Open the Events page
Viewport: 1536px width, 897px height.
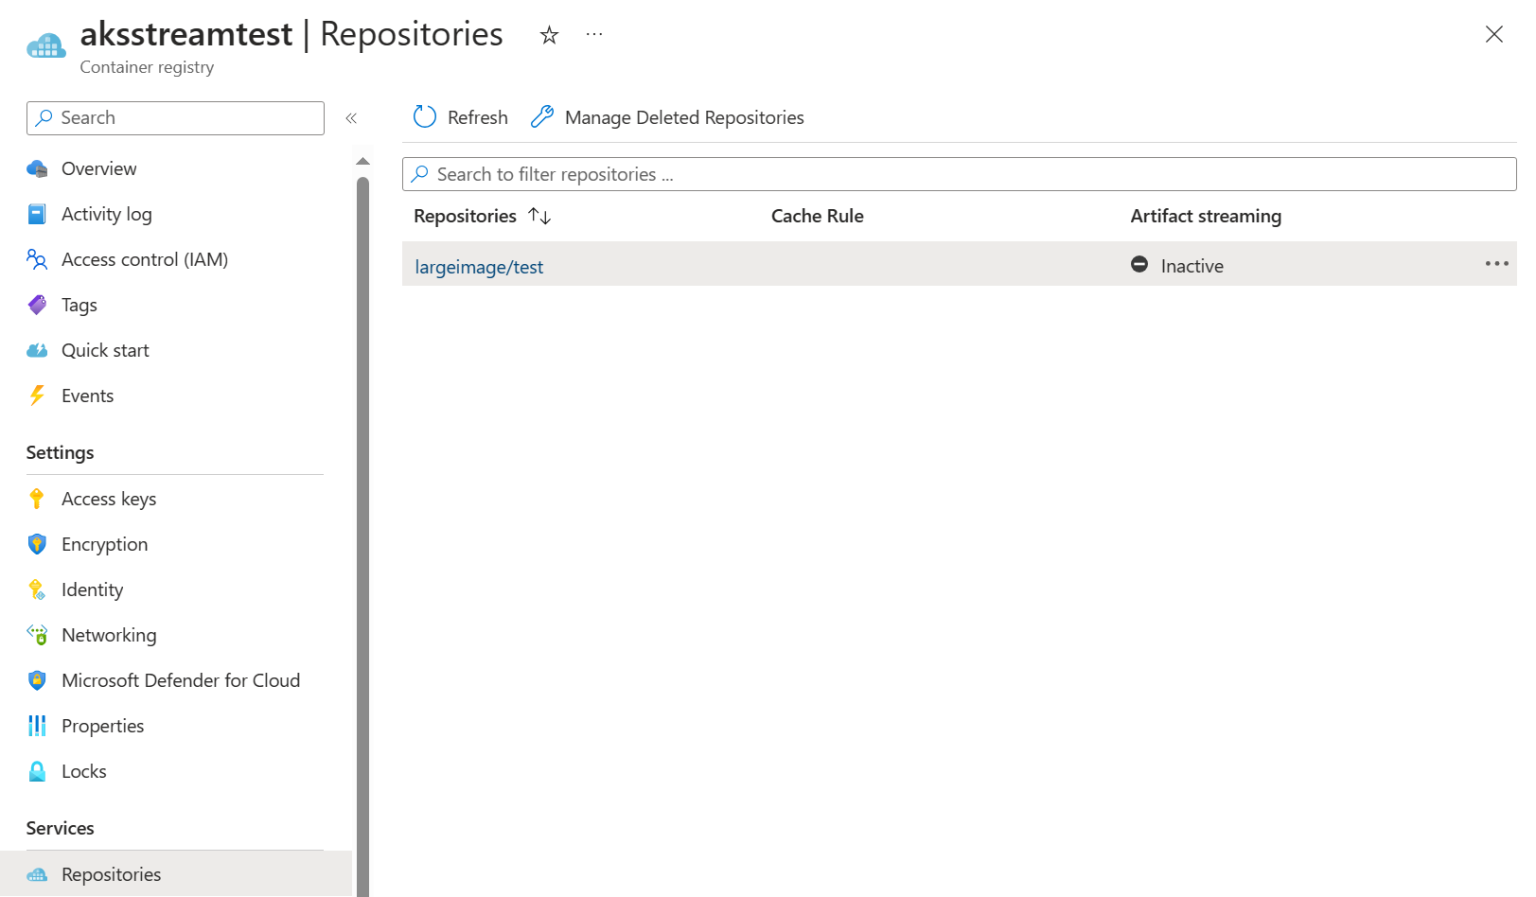(x=87, y=396)
